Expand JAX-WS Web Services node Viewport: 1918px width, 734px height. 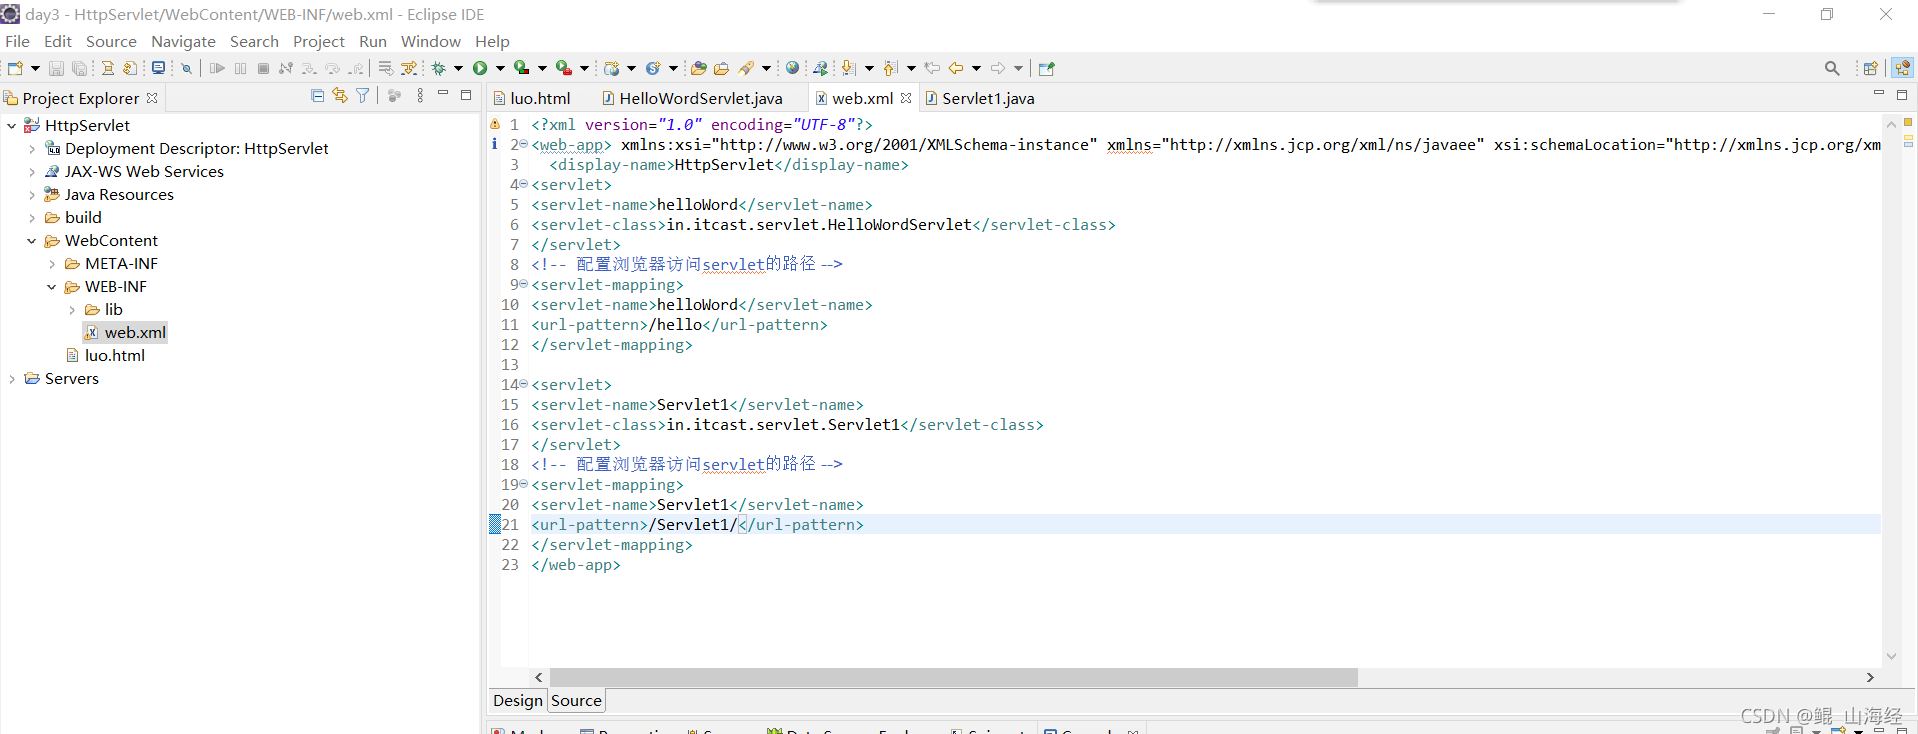(x=32, y=172)
